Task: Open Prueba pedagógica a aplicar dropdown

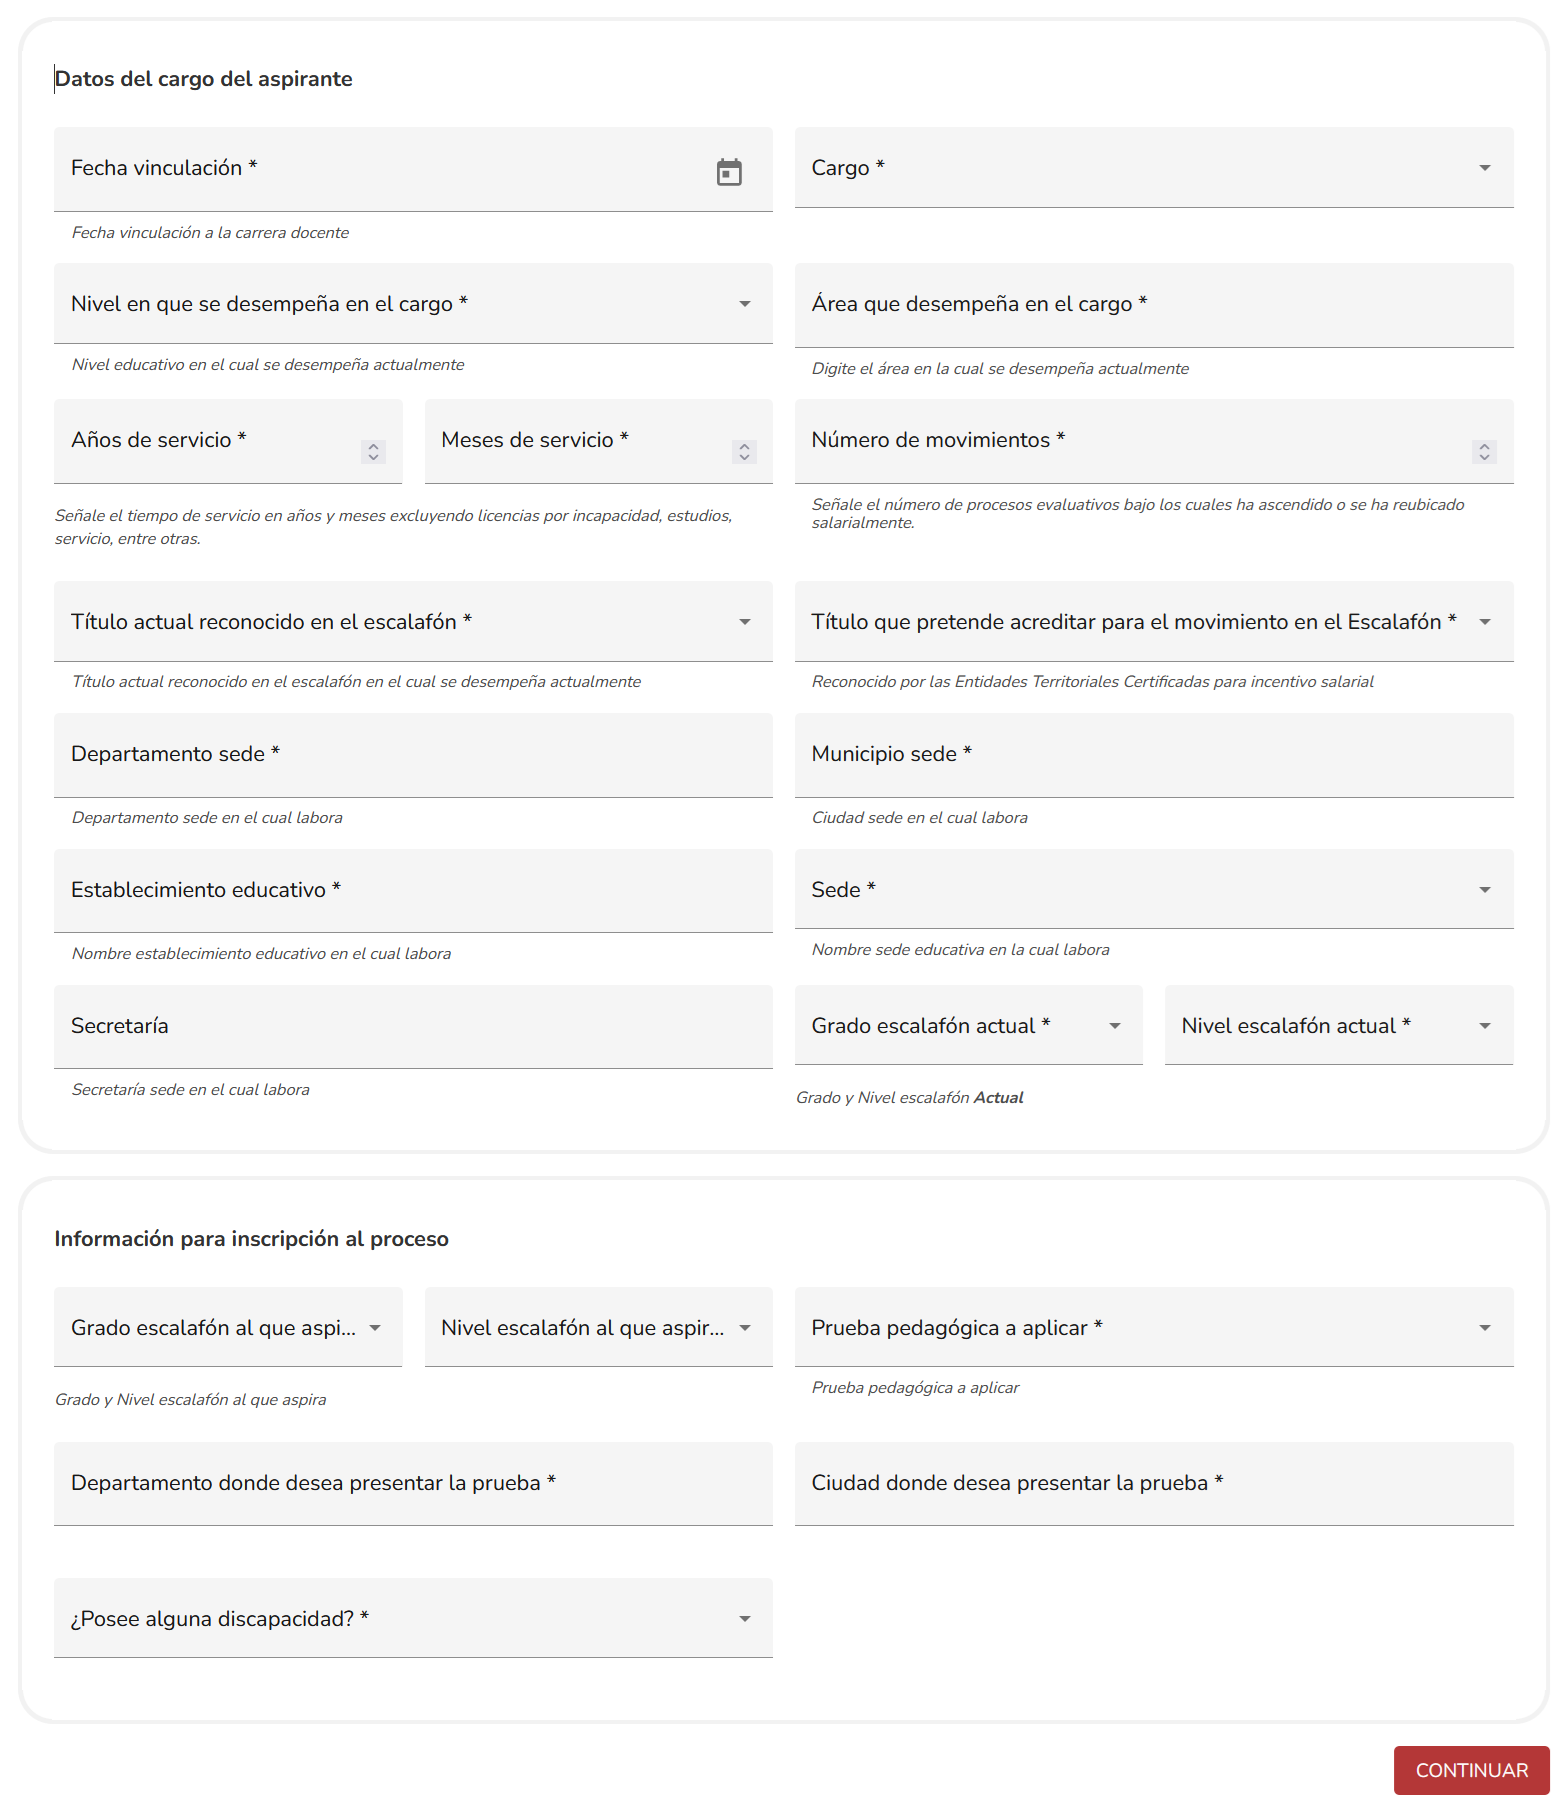Action: pos(1153,1328)
